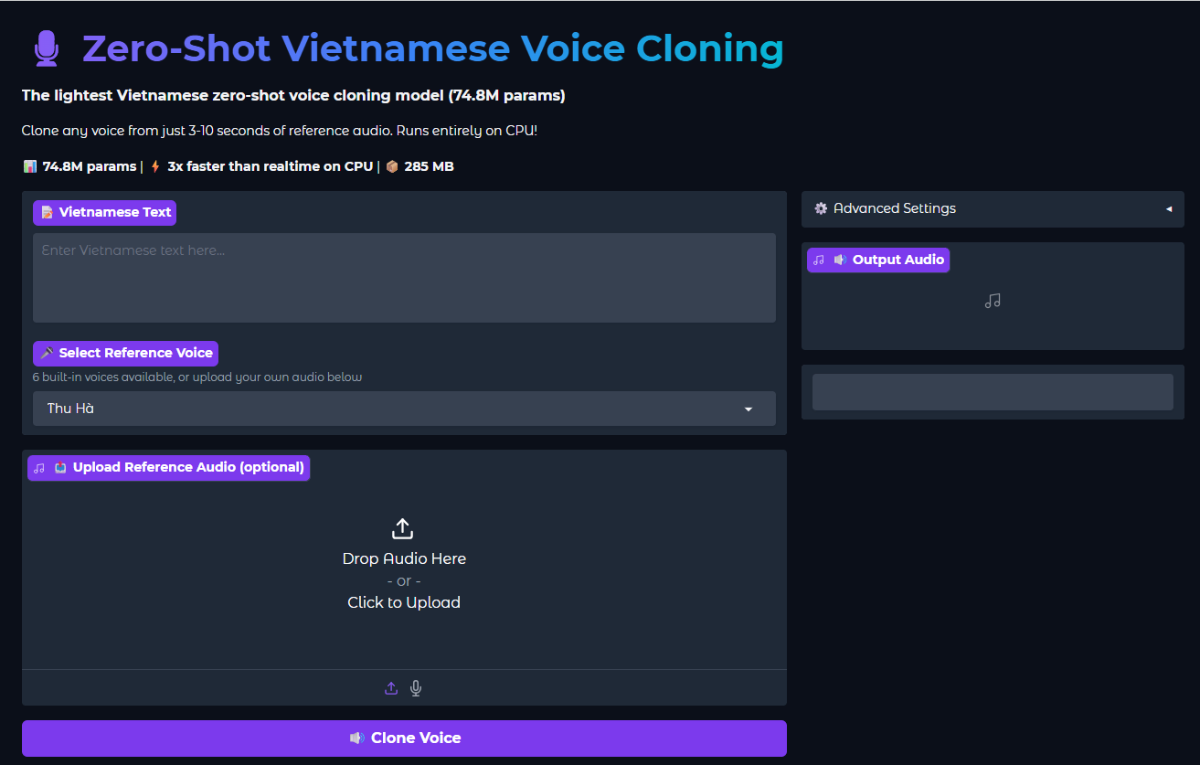
Task: Click the microphone icon beside the page title
Action: (47, 47)
